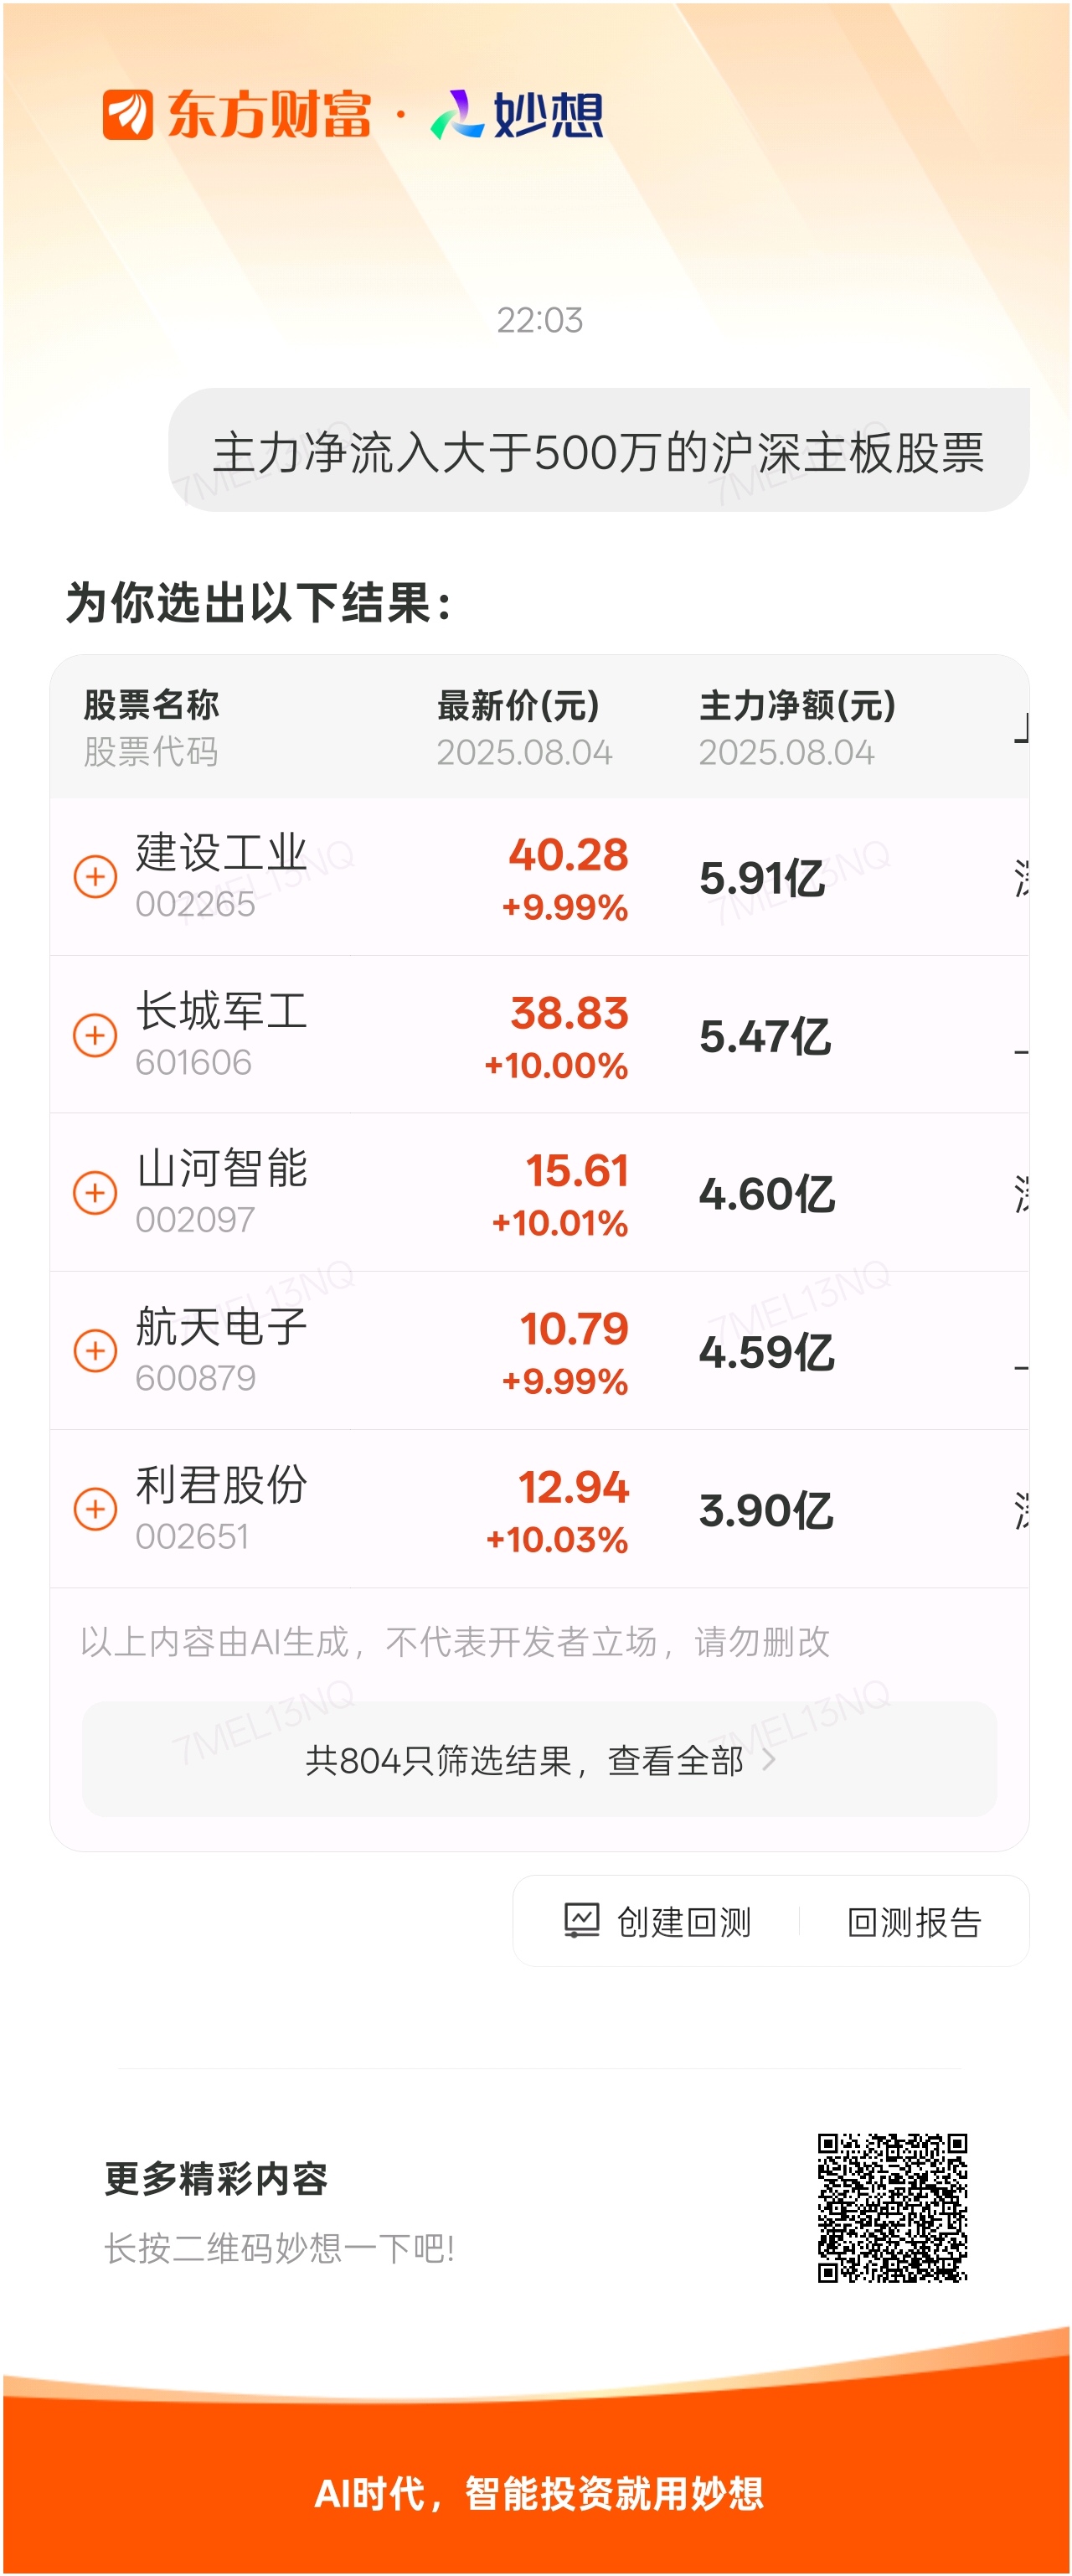Open the 共804只筛选结果 view-all bar
The height and width of the screenshot is (2576, 1072).
click(539, 1760)
